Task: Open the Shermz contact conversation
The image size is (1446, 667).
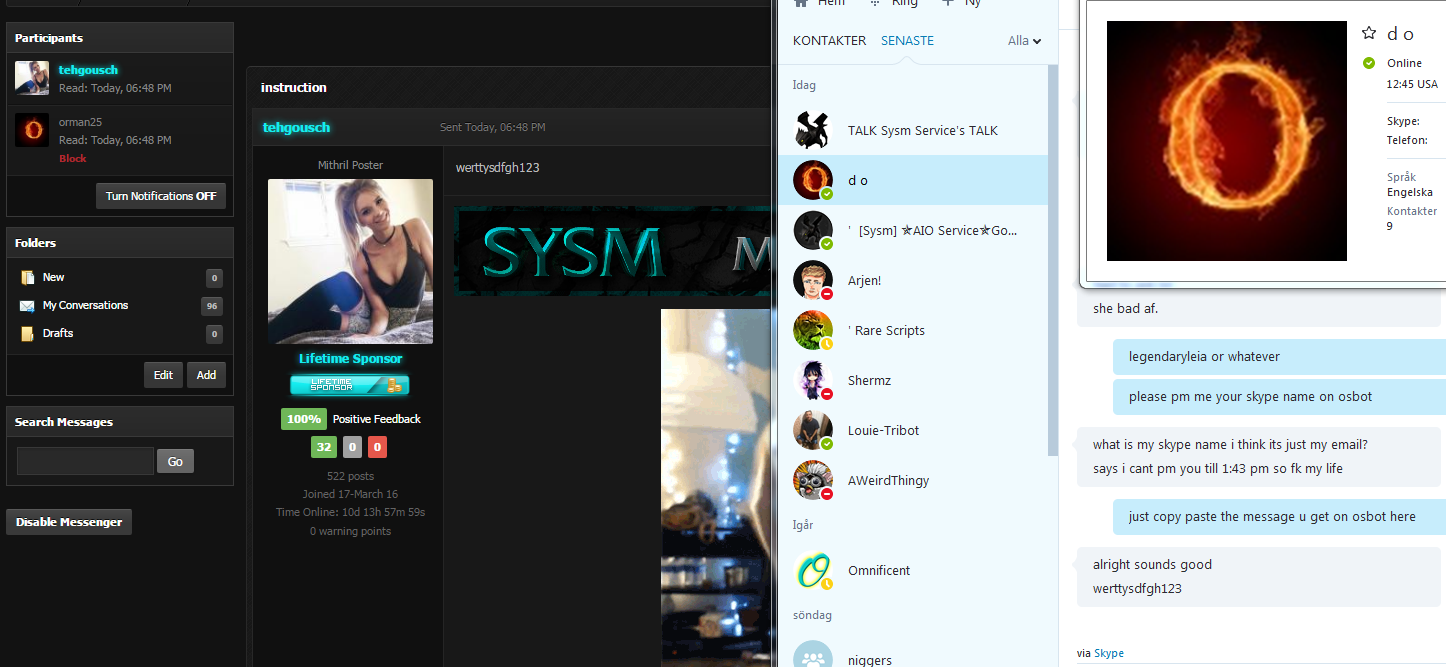Action: click(912, 380)
